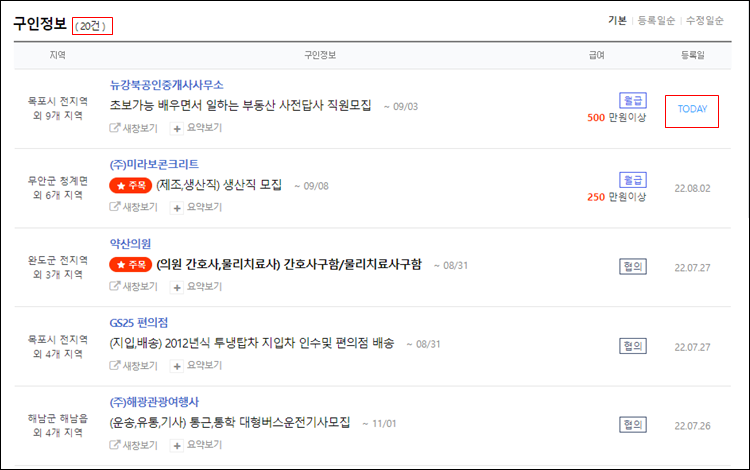Open the GS25 편의점 company link
Viewport: 750px width, 470px height.
tap(139, 323)
